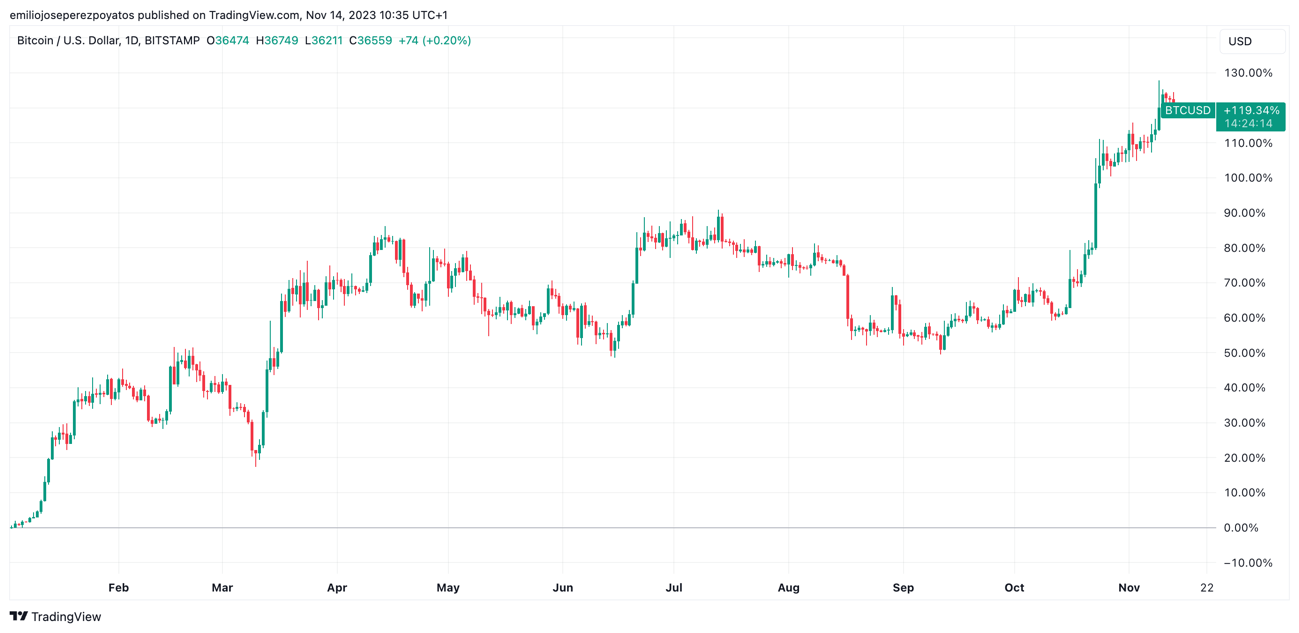Click the 0.00% label on price scale
Viewport: 1299px width, 633px height.
click(x=1241, y=528)
